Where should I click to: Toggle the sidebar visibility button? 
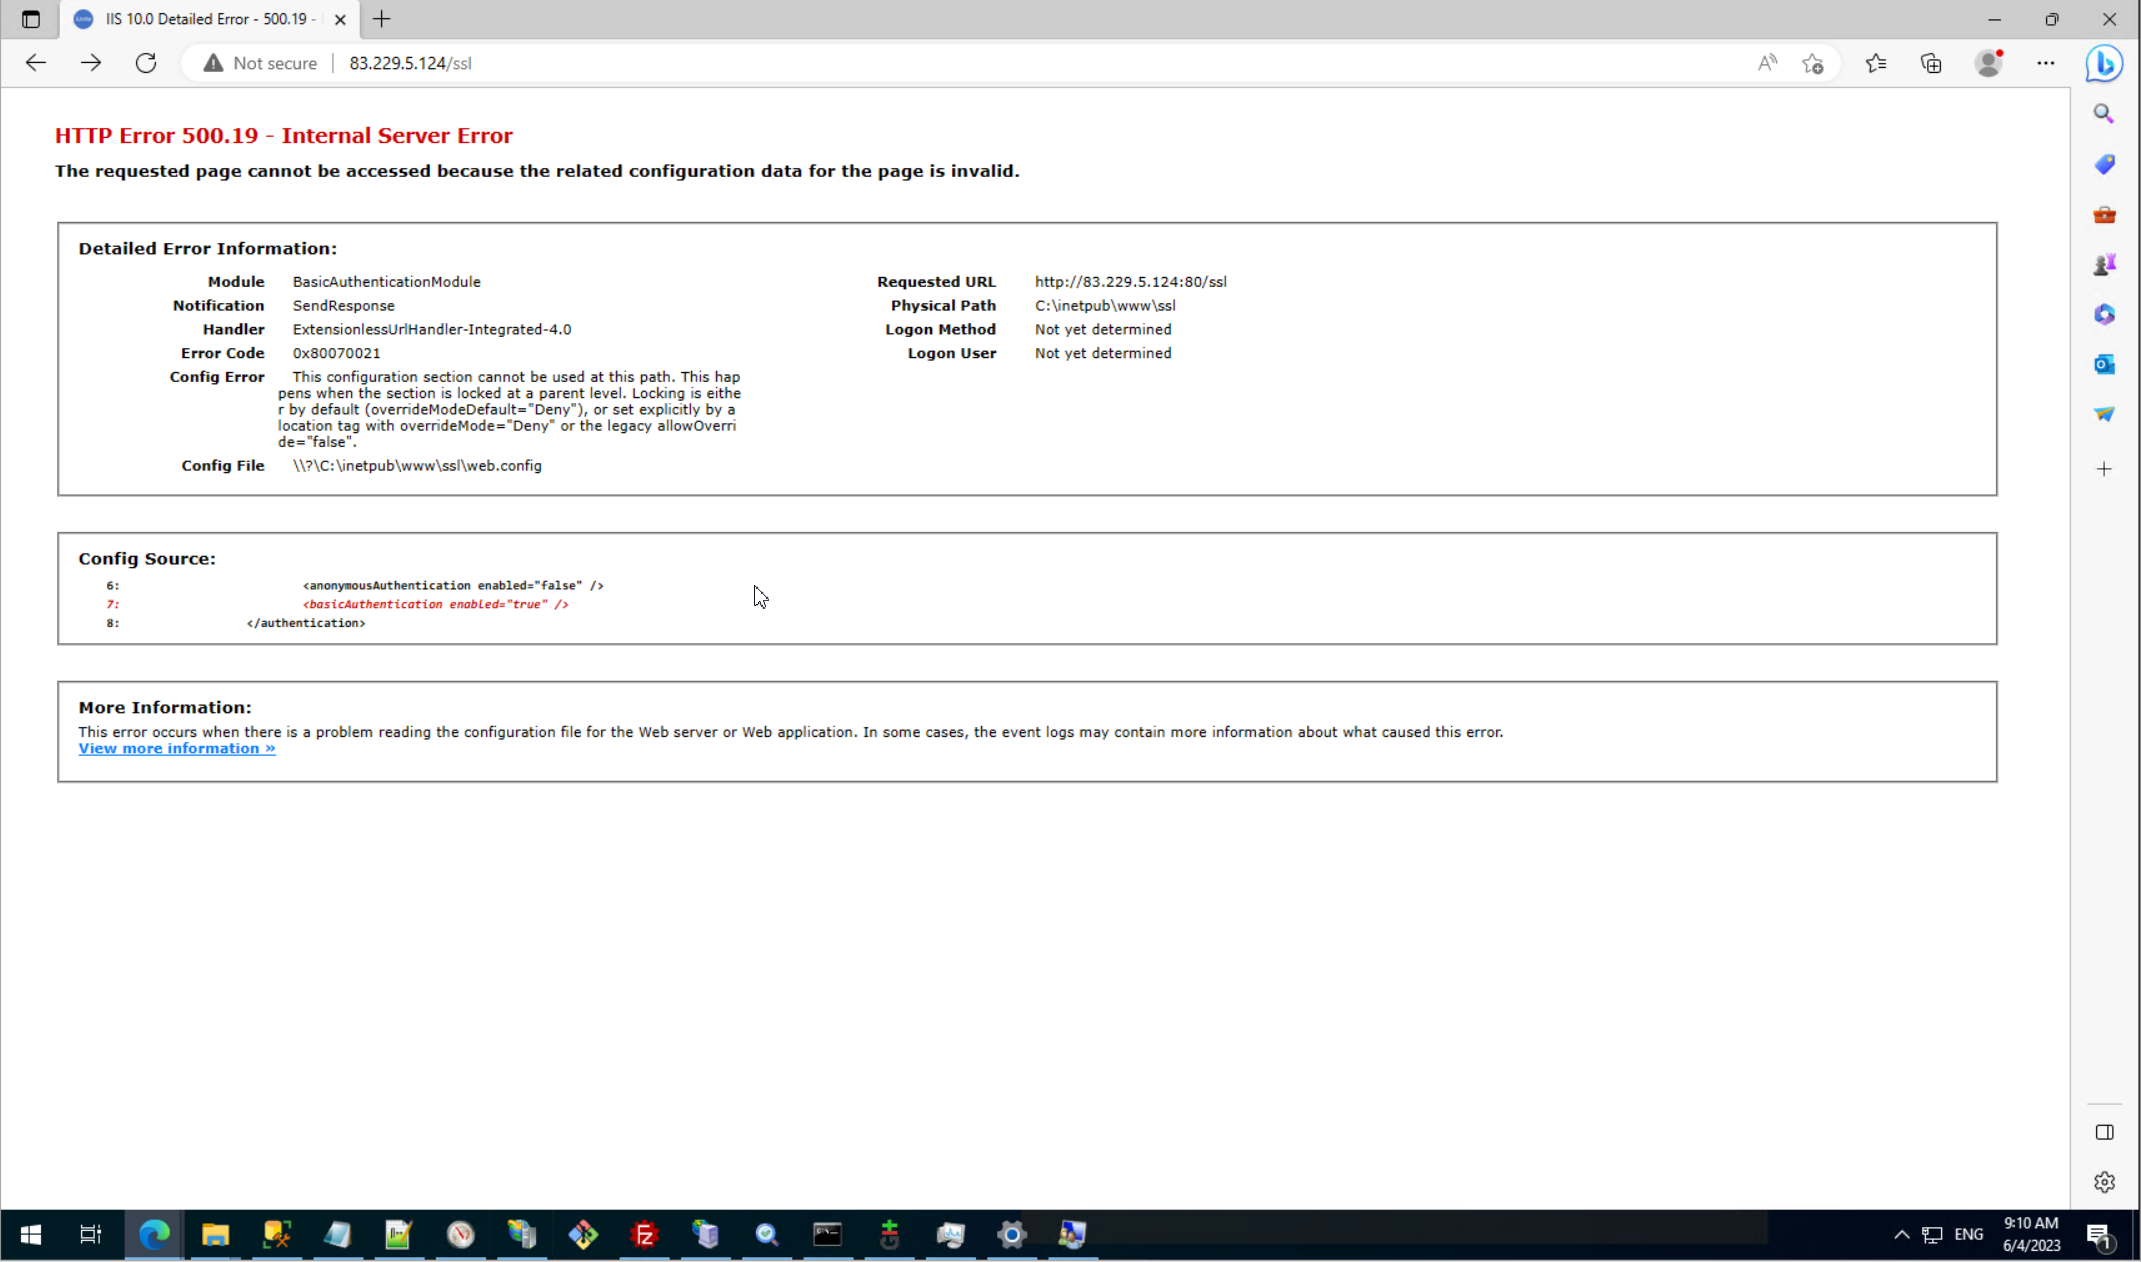point(2104,1132)
